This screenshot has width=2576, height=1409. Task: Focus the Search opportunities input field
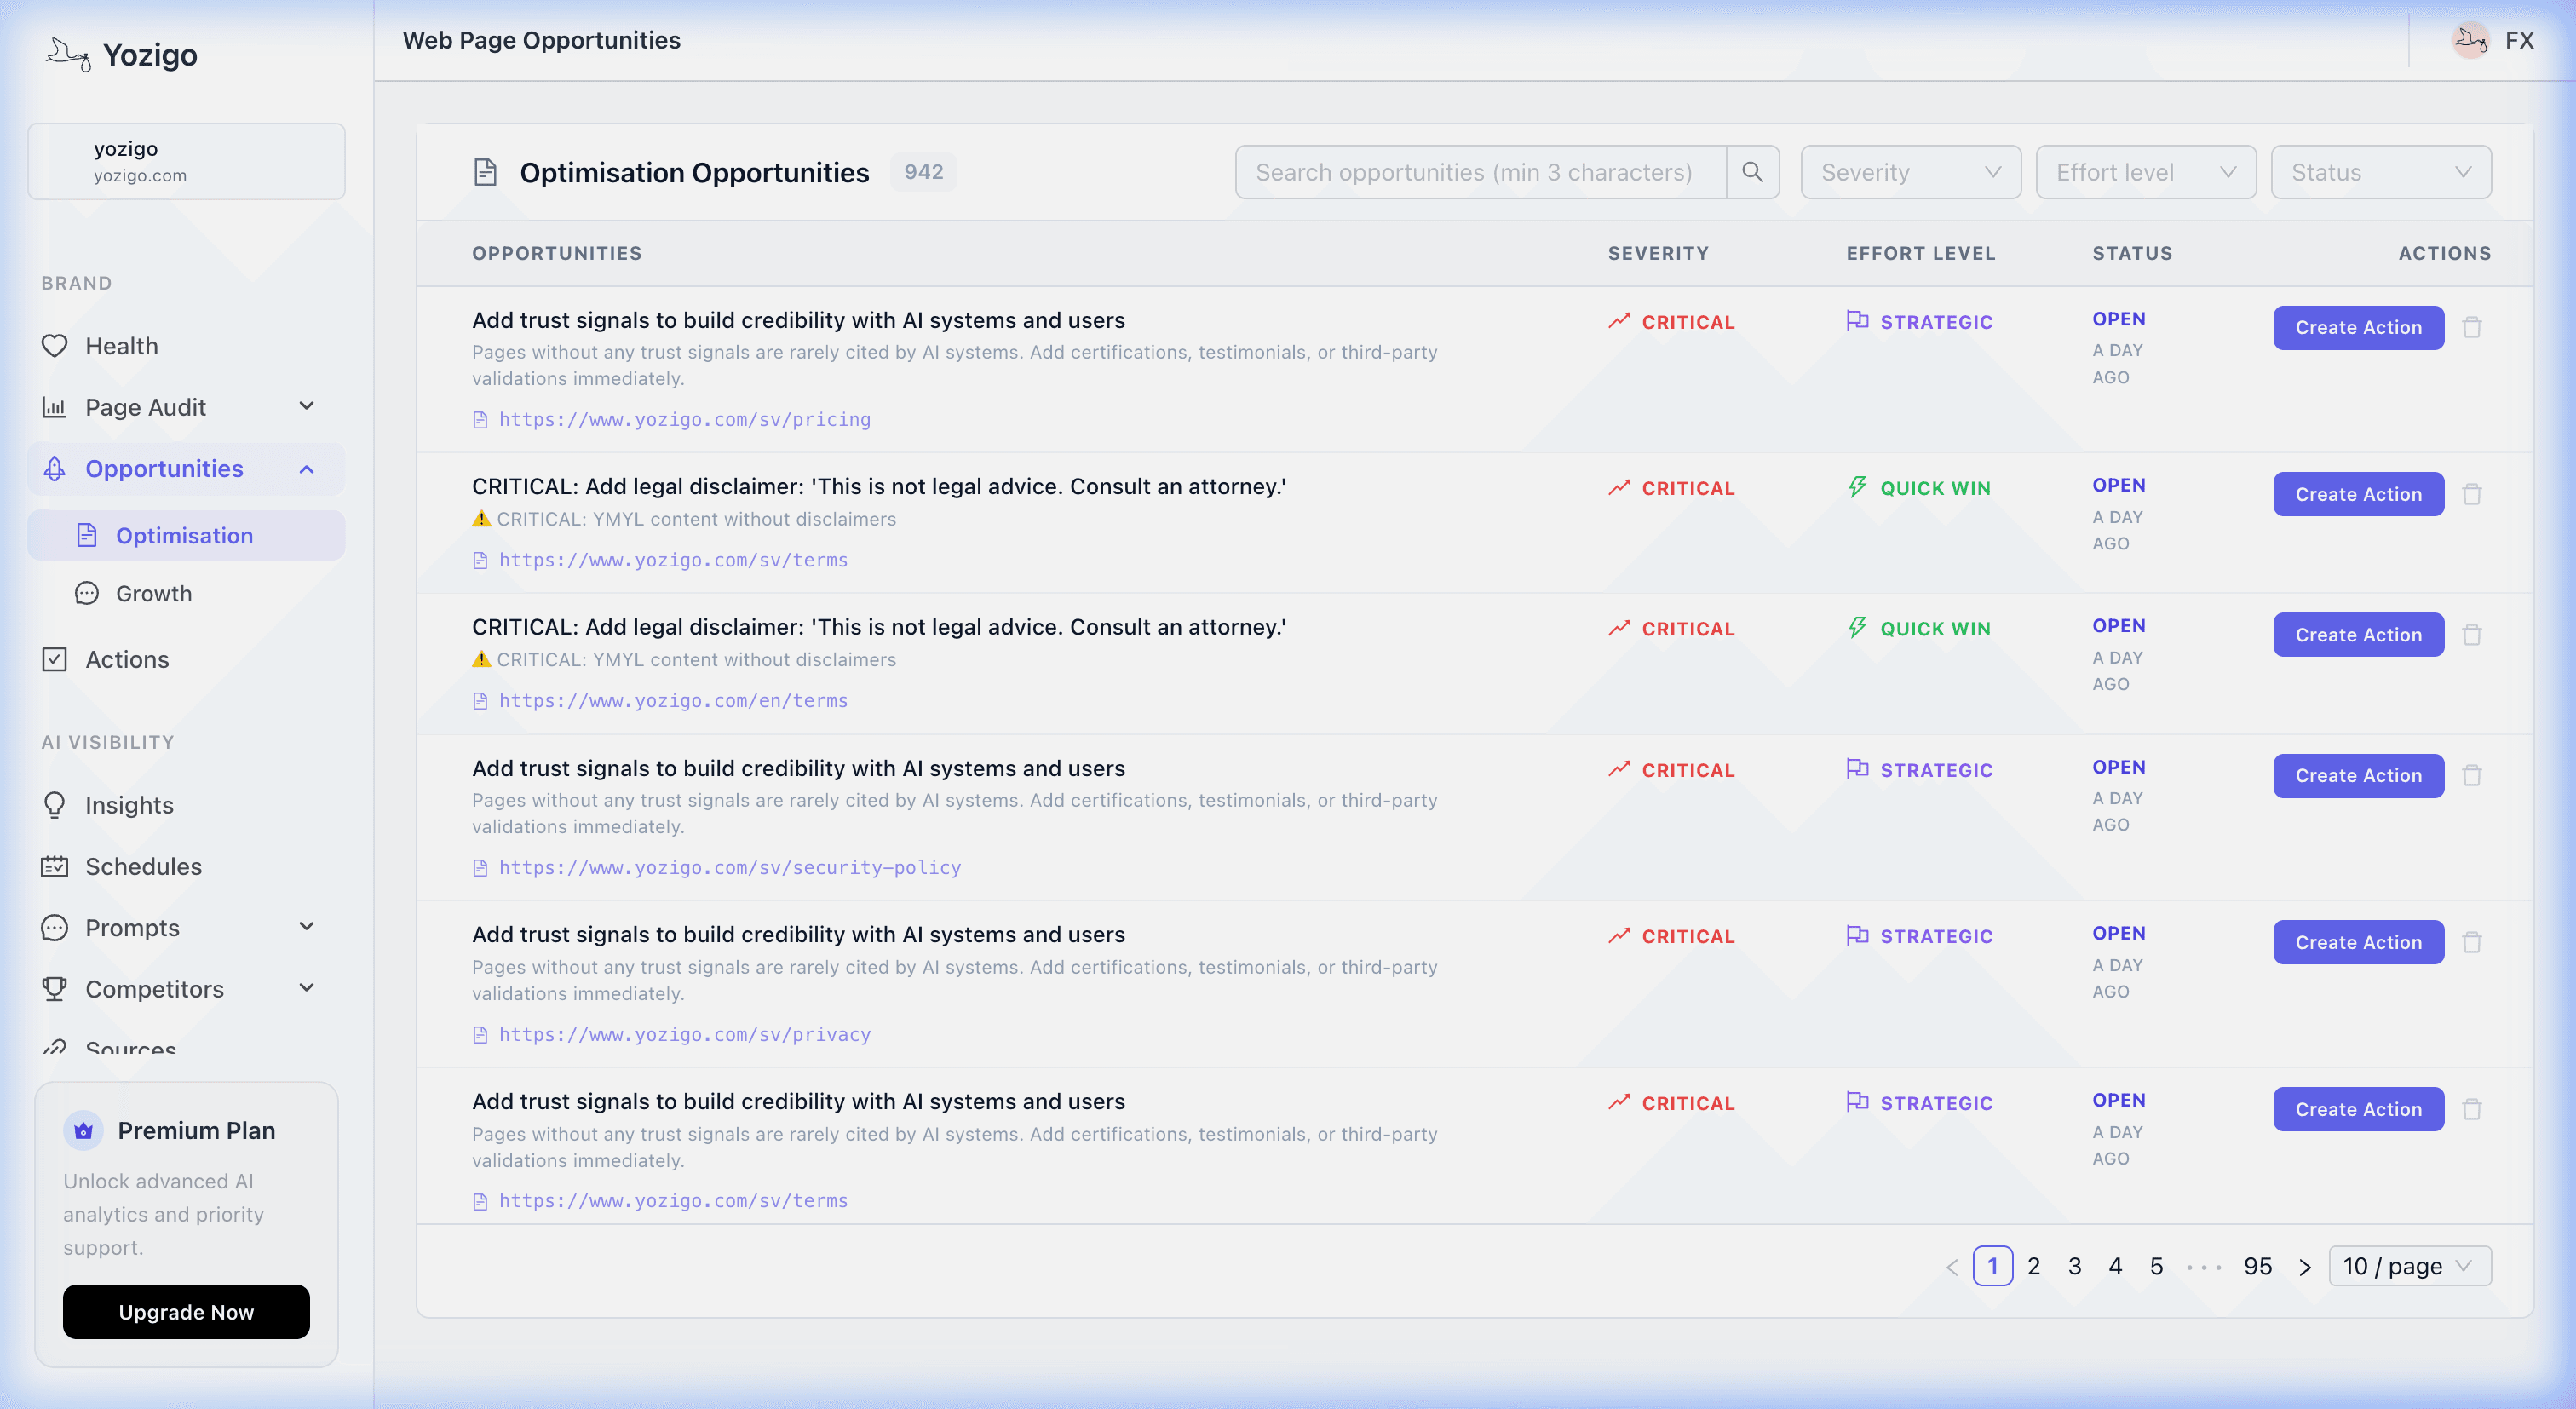point(1480,172)
